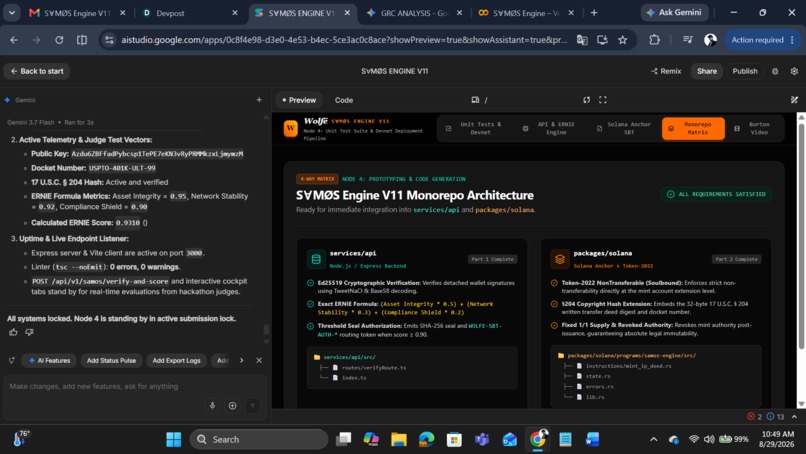
Task: Select the state.rs file
Action: pyautogui.click(x=594, y=376)
